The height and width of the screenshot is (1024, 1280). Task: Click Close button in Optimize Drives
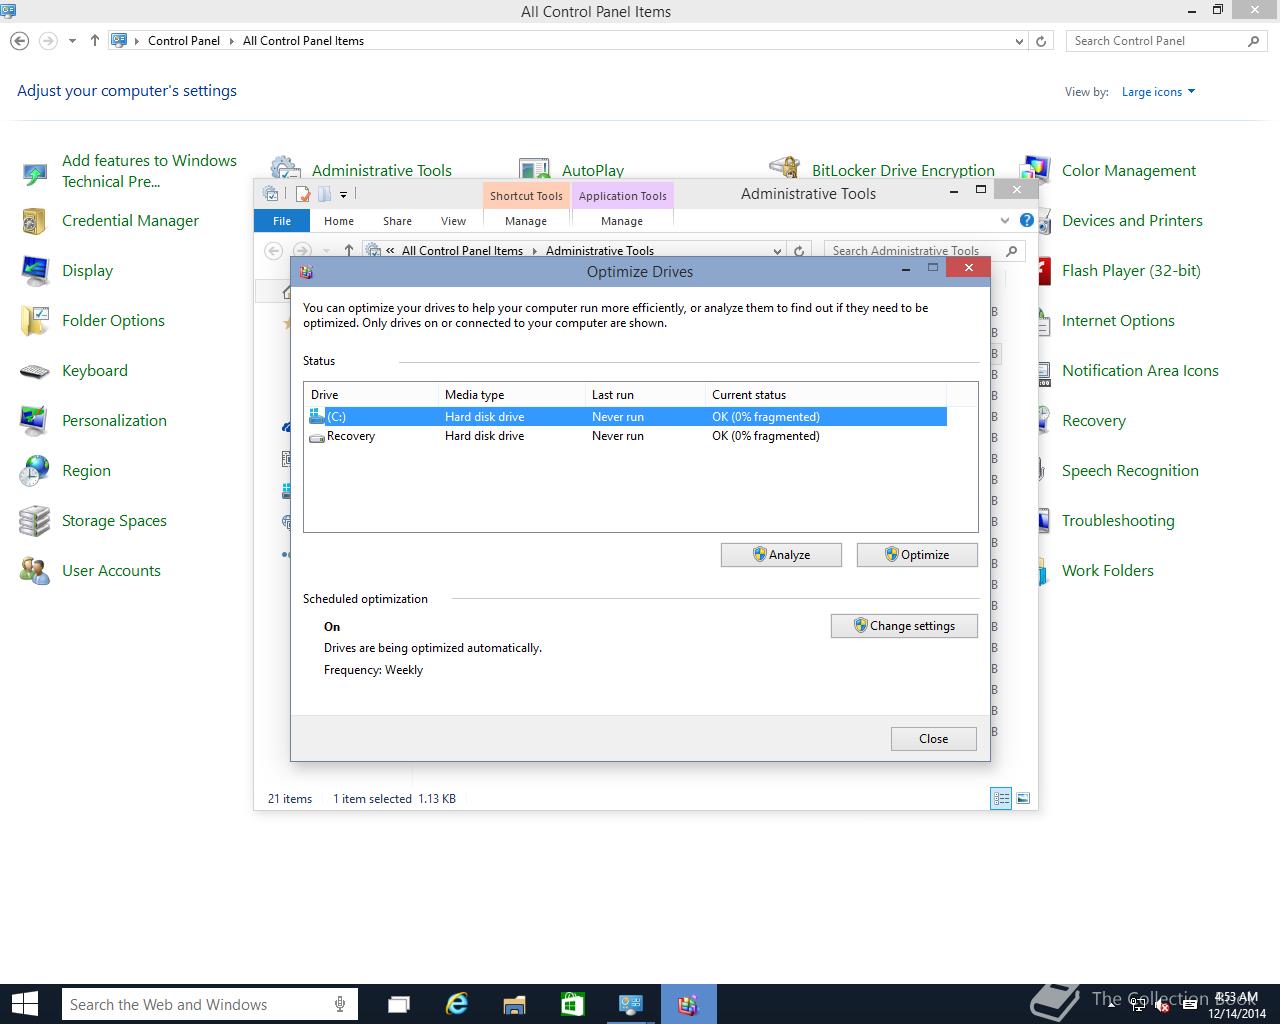(933, 739)
